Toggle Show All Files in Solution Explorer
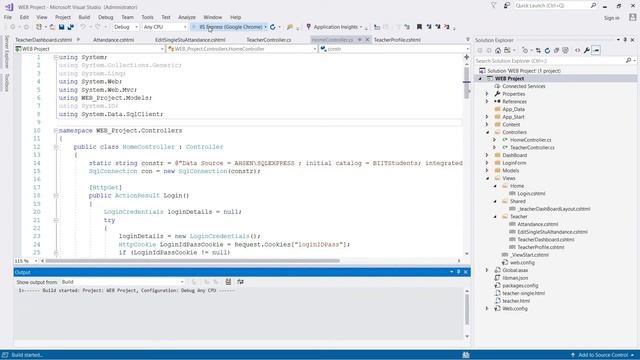Screen dimensions: 640x360 click(x=565, y=50)
